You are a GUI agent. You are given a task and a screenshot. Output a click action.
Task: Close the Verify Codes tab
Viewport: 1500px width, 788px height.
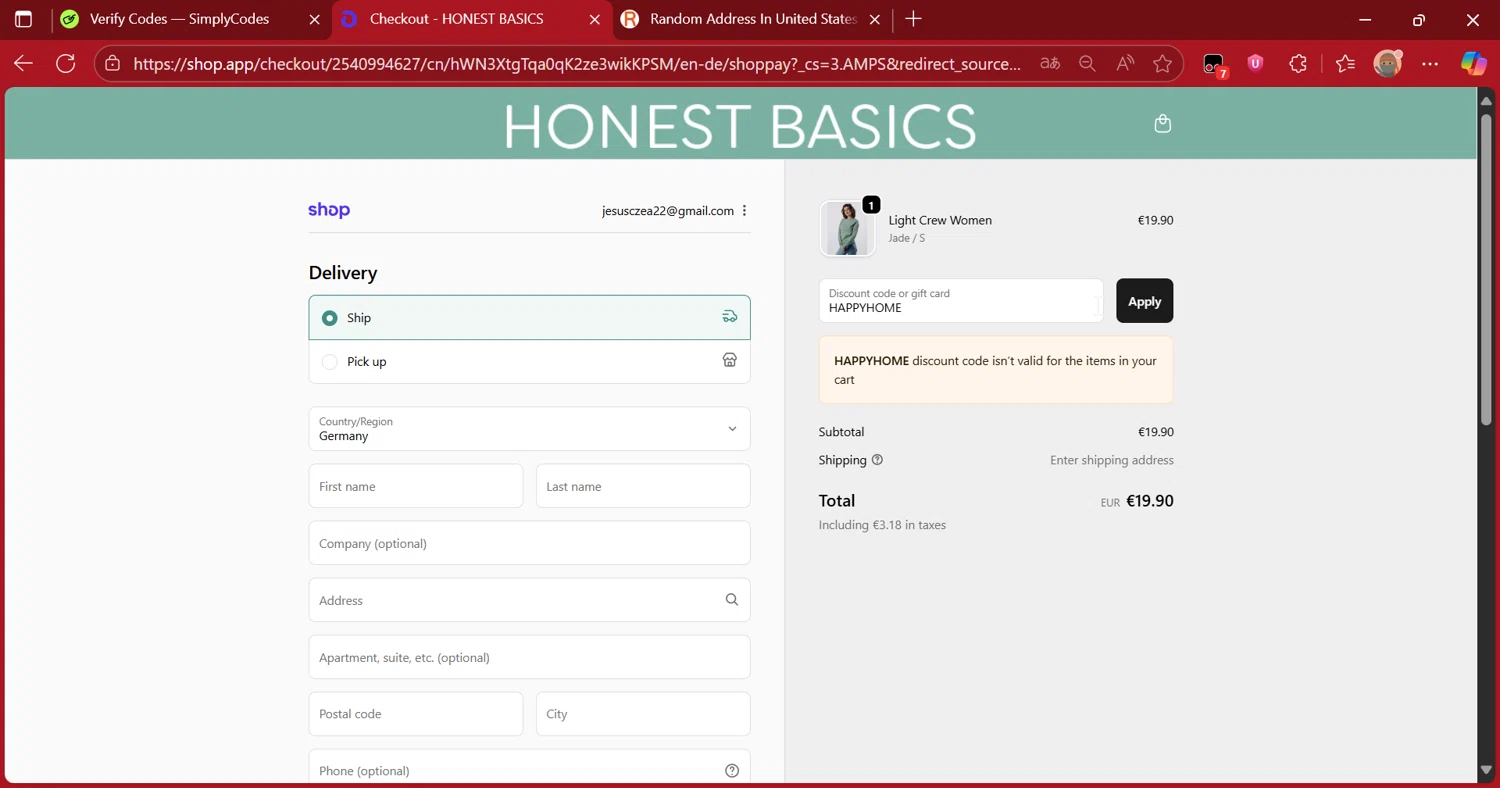(x=315, y=19)
